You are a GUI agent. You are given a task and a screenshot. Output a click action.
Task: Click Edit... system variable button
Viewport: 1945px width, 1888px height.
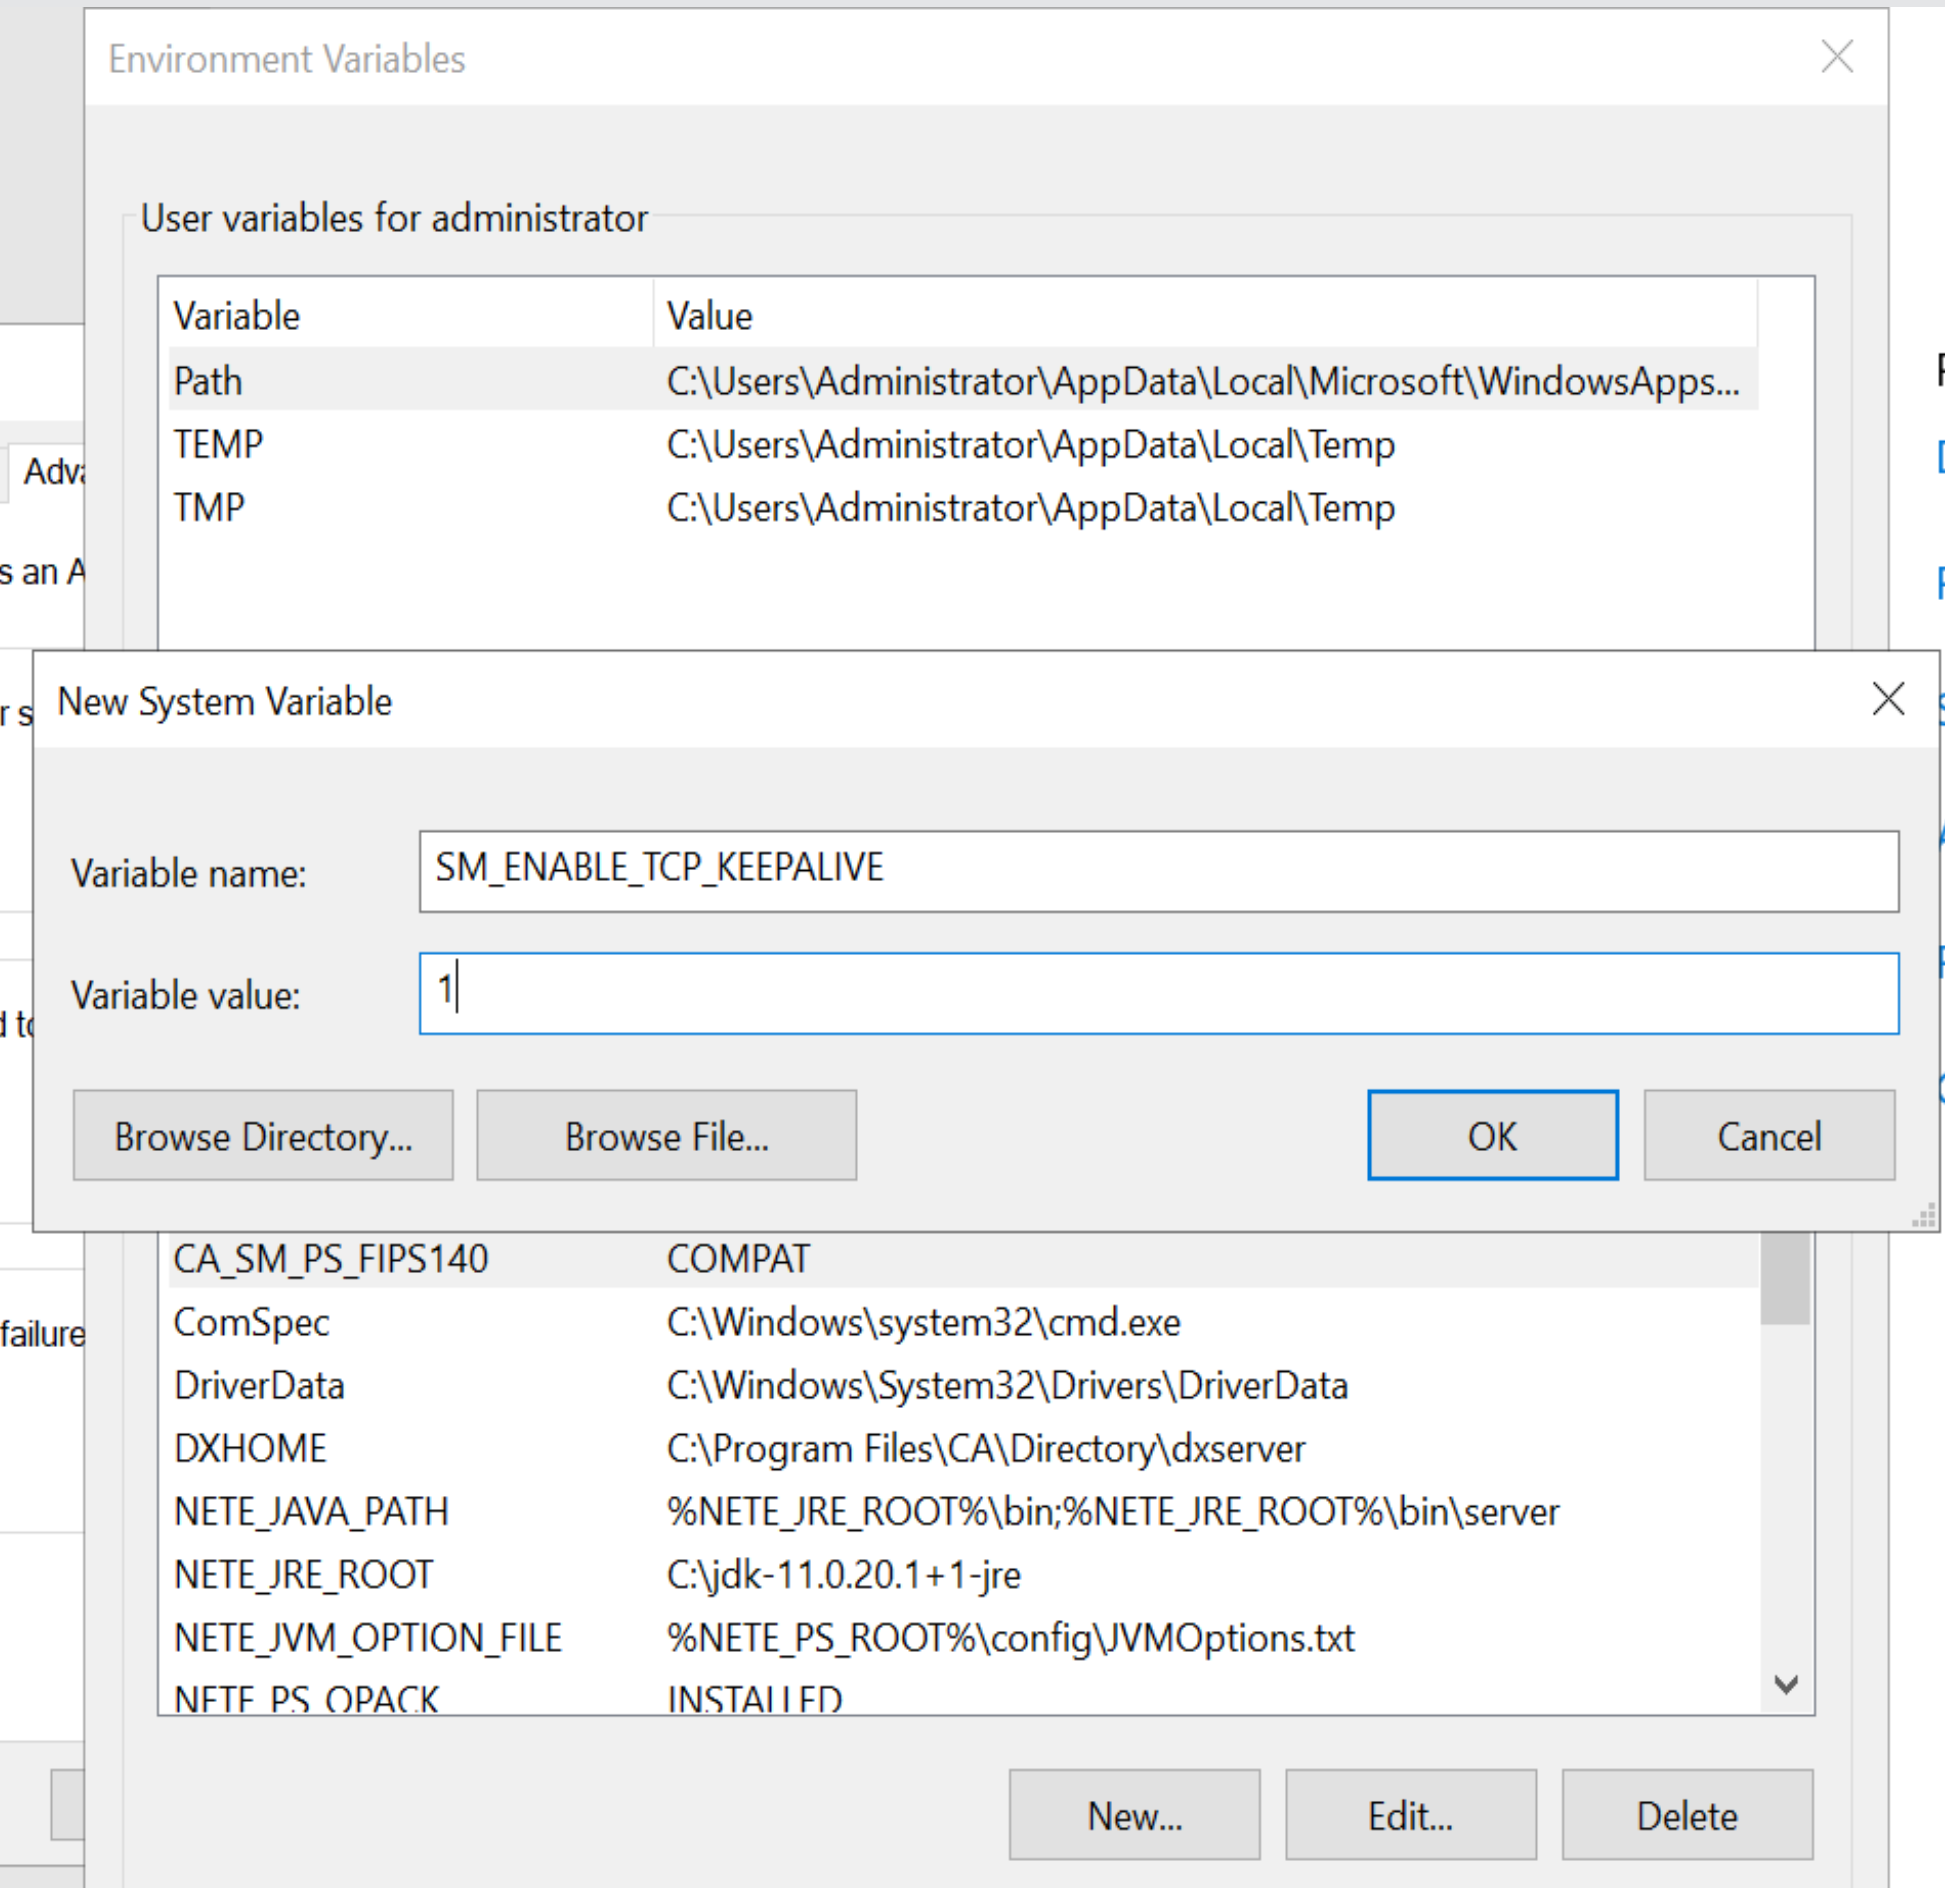pyautogui.click(x=1410, y=1815)
